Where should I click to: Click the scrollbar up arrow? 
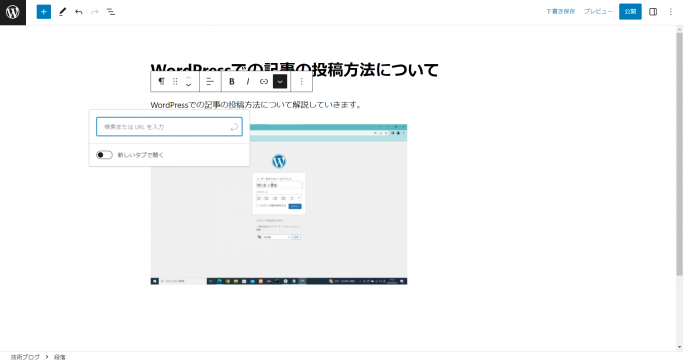pyautogui.click(x=679, y=29)
